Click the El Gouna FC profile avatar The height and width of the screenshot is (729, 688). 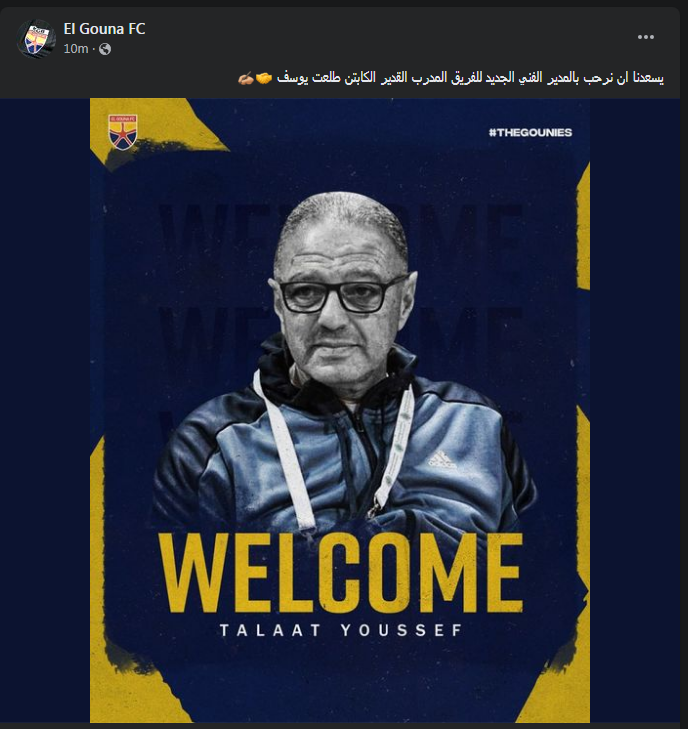pos(36,39)
